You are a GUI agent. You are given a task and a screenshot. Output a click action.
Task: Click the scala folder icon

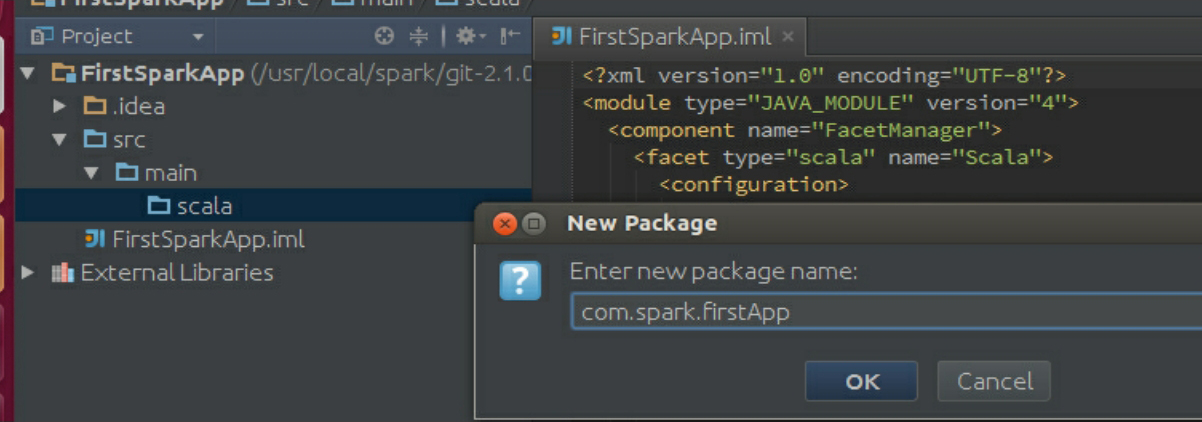pyautogui.click(x=159, y=206)
